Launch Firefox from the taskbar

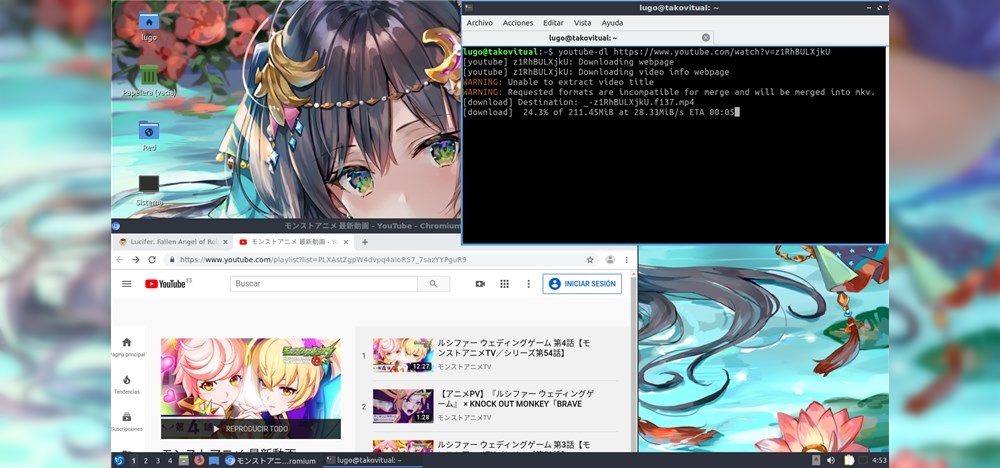pyautogui.click(x=198, y=460)
